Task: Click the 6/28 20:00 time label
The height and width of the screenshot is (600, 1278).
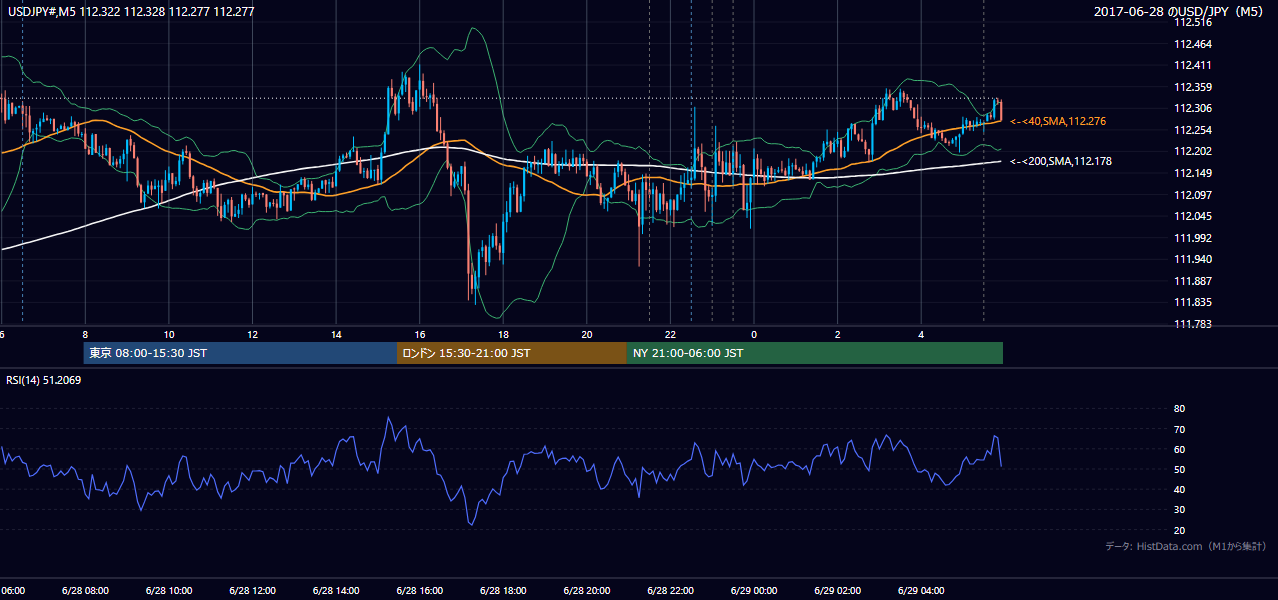Action: click(x=586, y=590)
